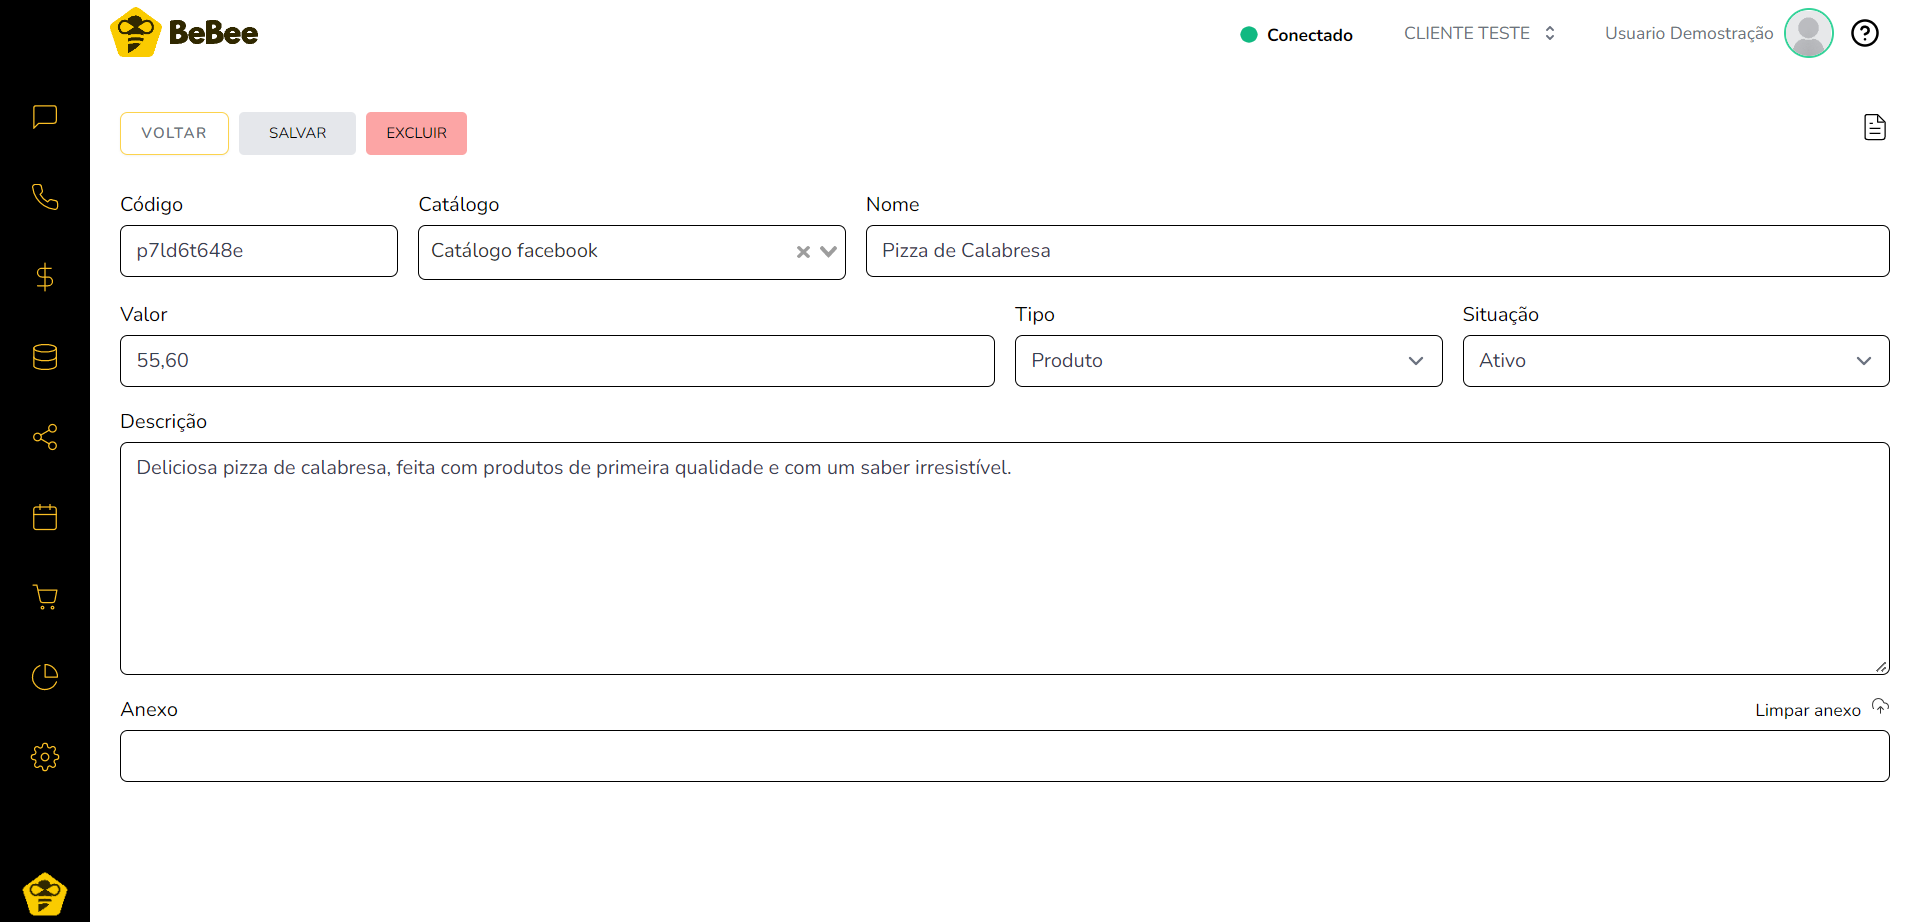This screenshot has height=922, width=1916.
Task: Open the phone calls sidebar icon
Action: coord(45,197)
